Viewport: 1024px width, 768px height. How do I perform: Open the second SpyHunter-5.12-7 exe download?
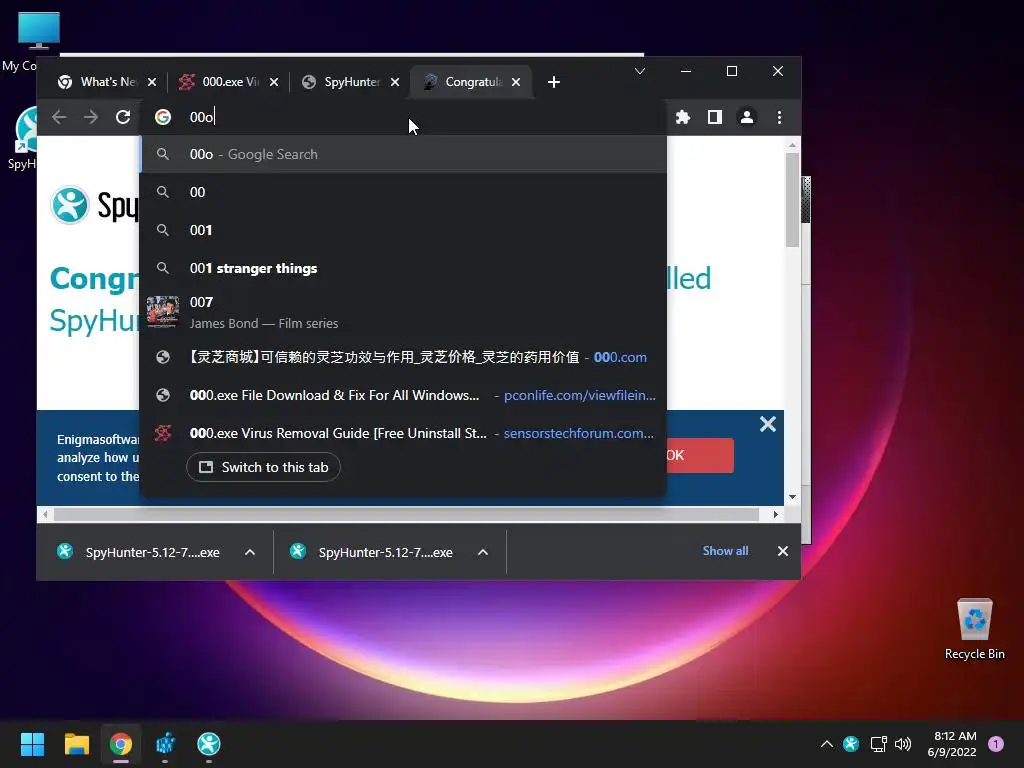374,552
